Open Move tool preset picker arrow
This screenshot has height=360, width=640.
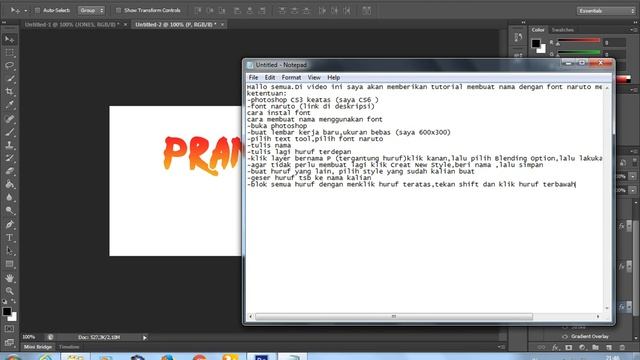[x=26, y=11]
